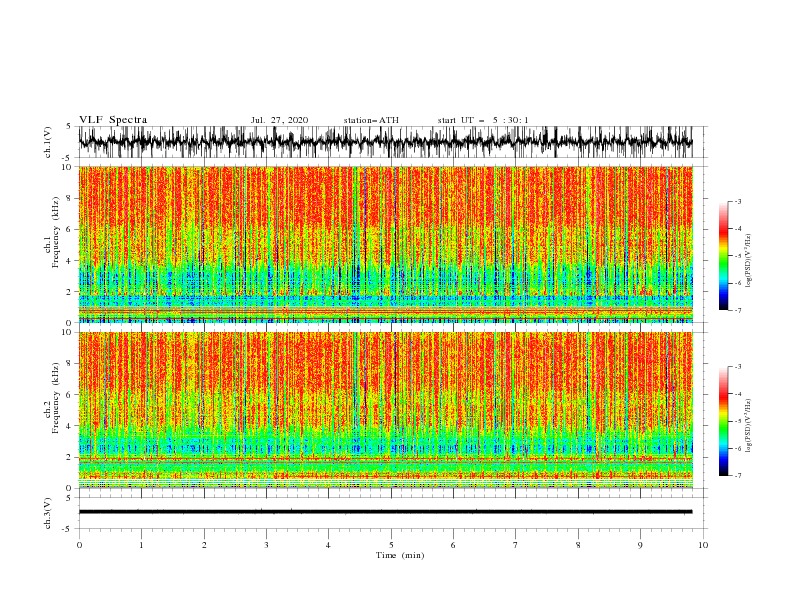
Task: Click the "VLF Spectra" plot title
Action: click(x=113, y=120)
